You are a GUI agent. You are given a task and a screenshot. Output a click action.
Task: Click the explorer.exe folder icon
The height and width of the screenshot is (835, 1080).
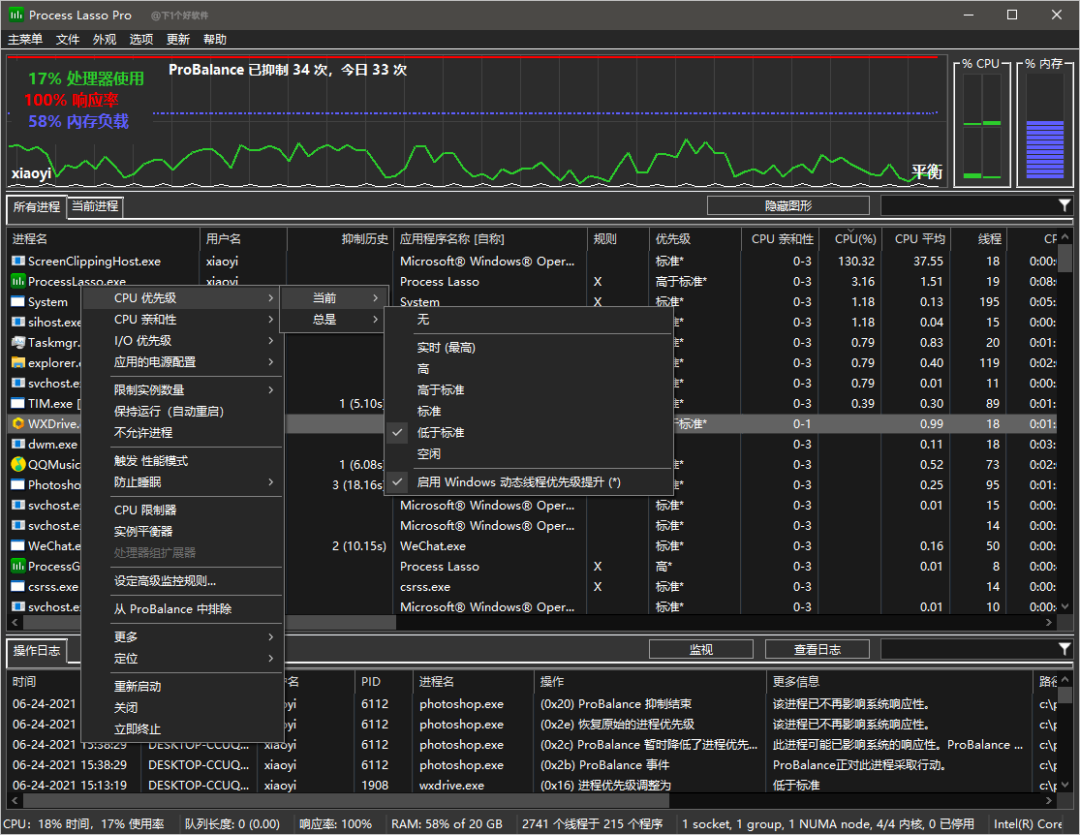pyautogui.click(x=18, y=363)
